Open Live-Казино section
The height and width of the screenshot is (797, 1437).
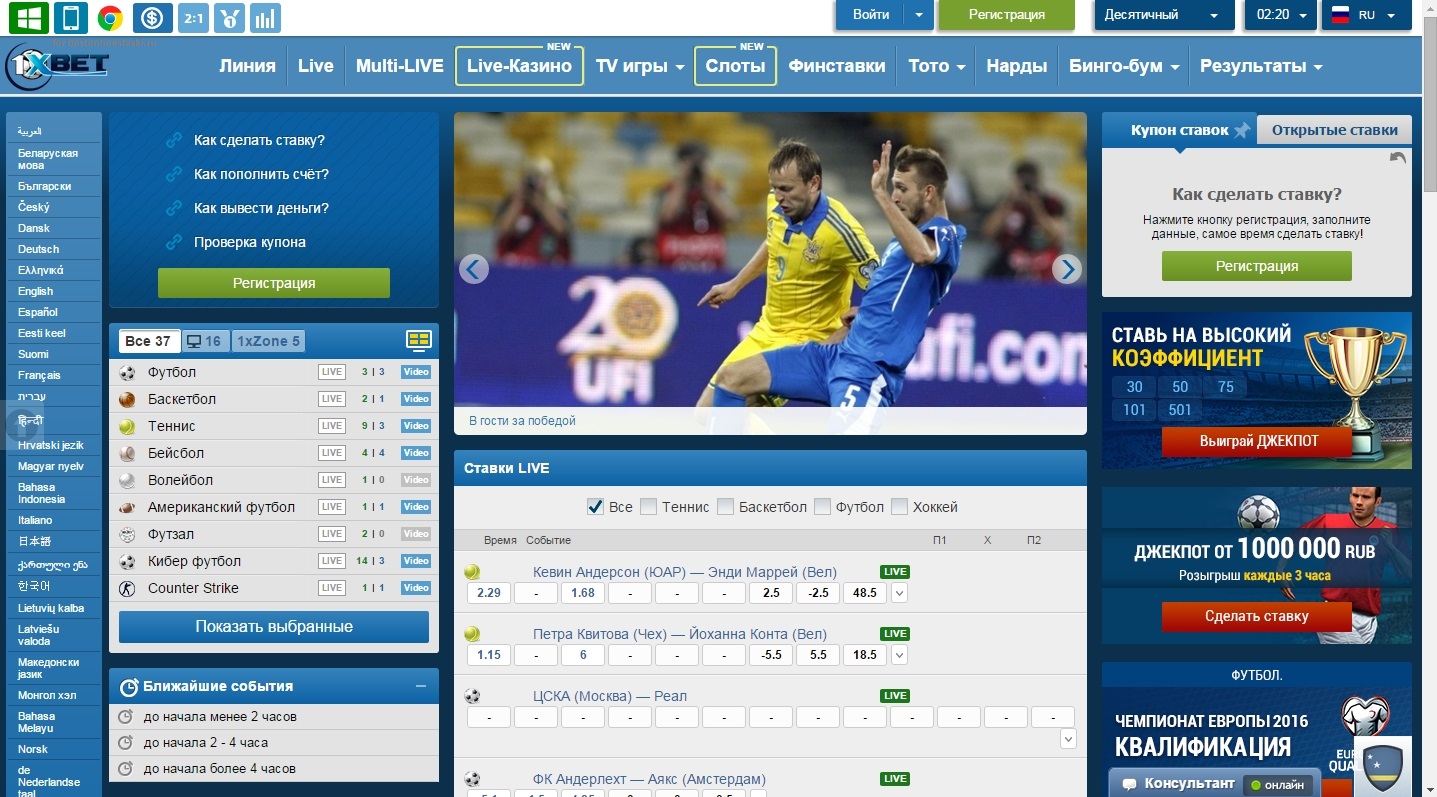[519, 66]
